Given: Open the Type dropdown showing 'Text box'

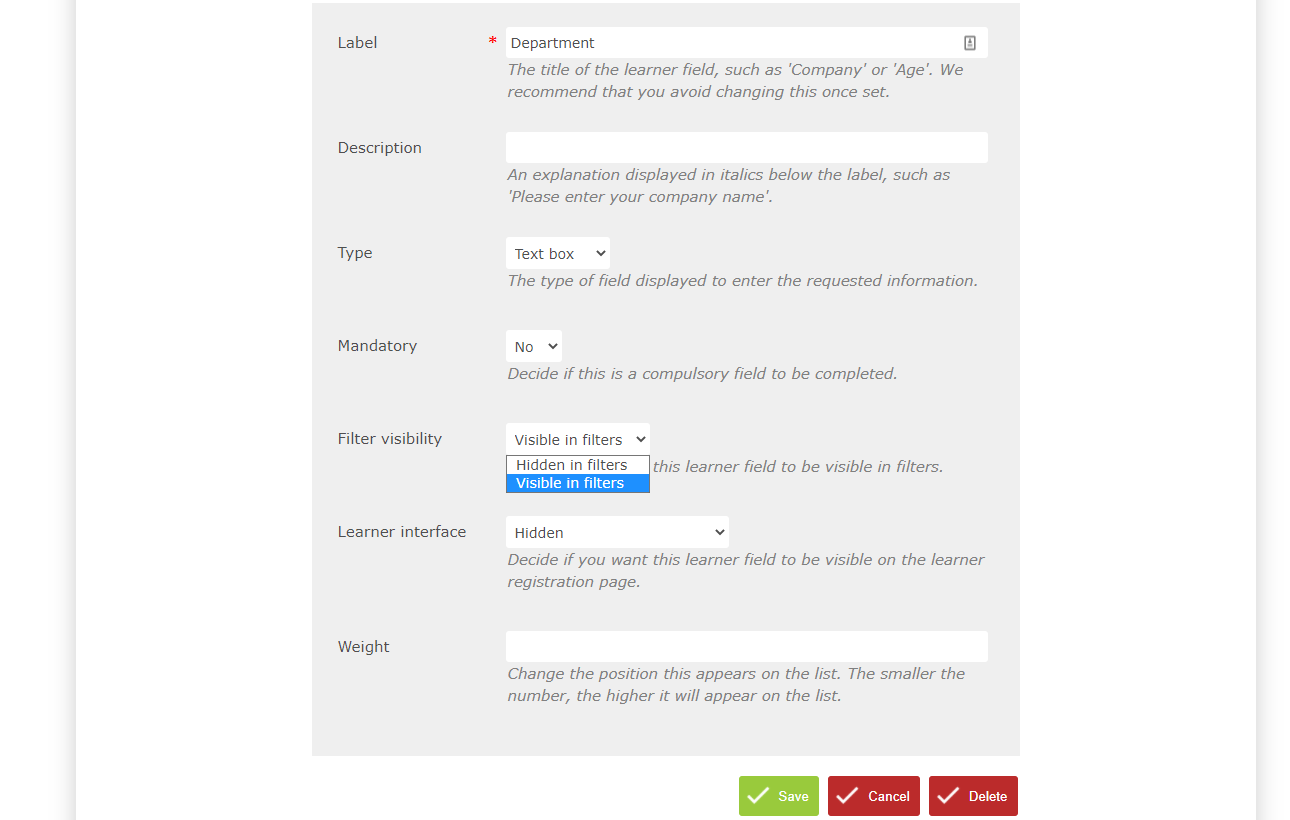Looking at the screenshot, I should pyautogui.click(x=557, y=252).
